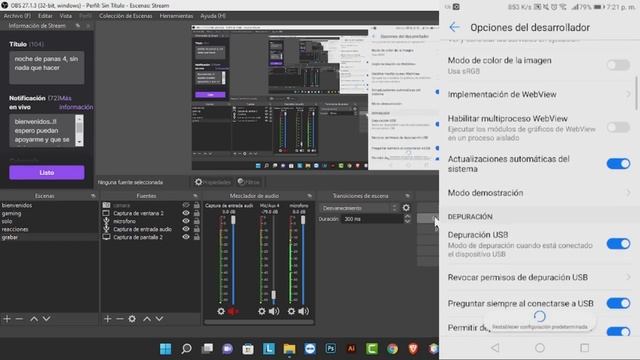Open the Colección de Escenas menu
This screenshot has width=640, height=360.
coord(126,16)
